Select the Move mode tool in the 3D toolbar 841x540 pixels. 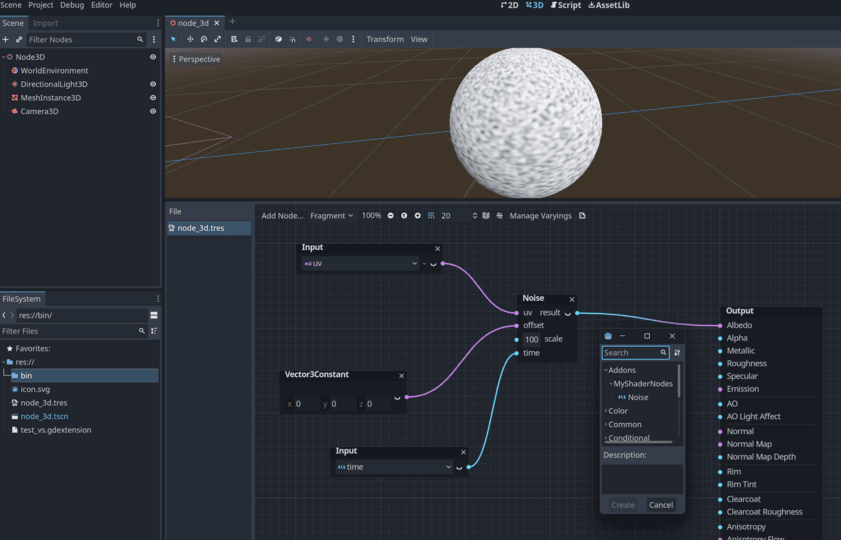190,39
